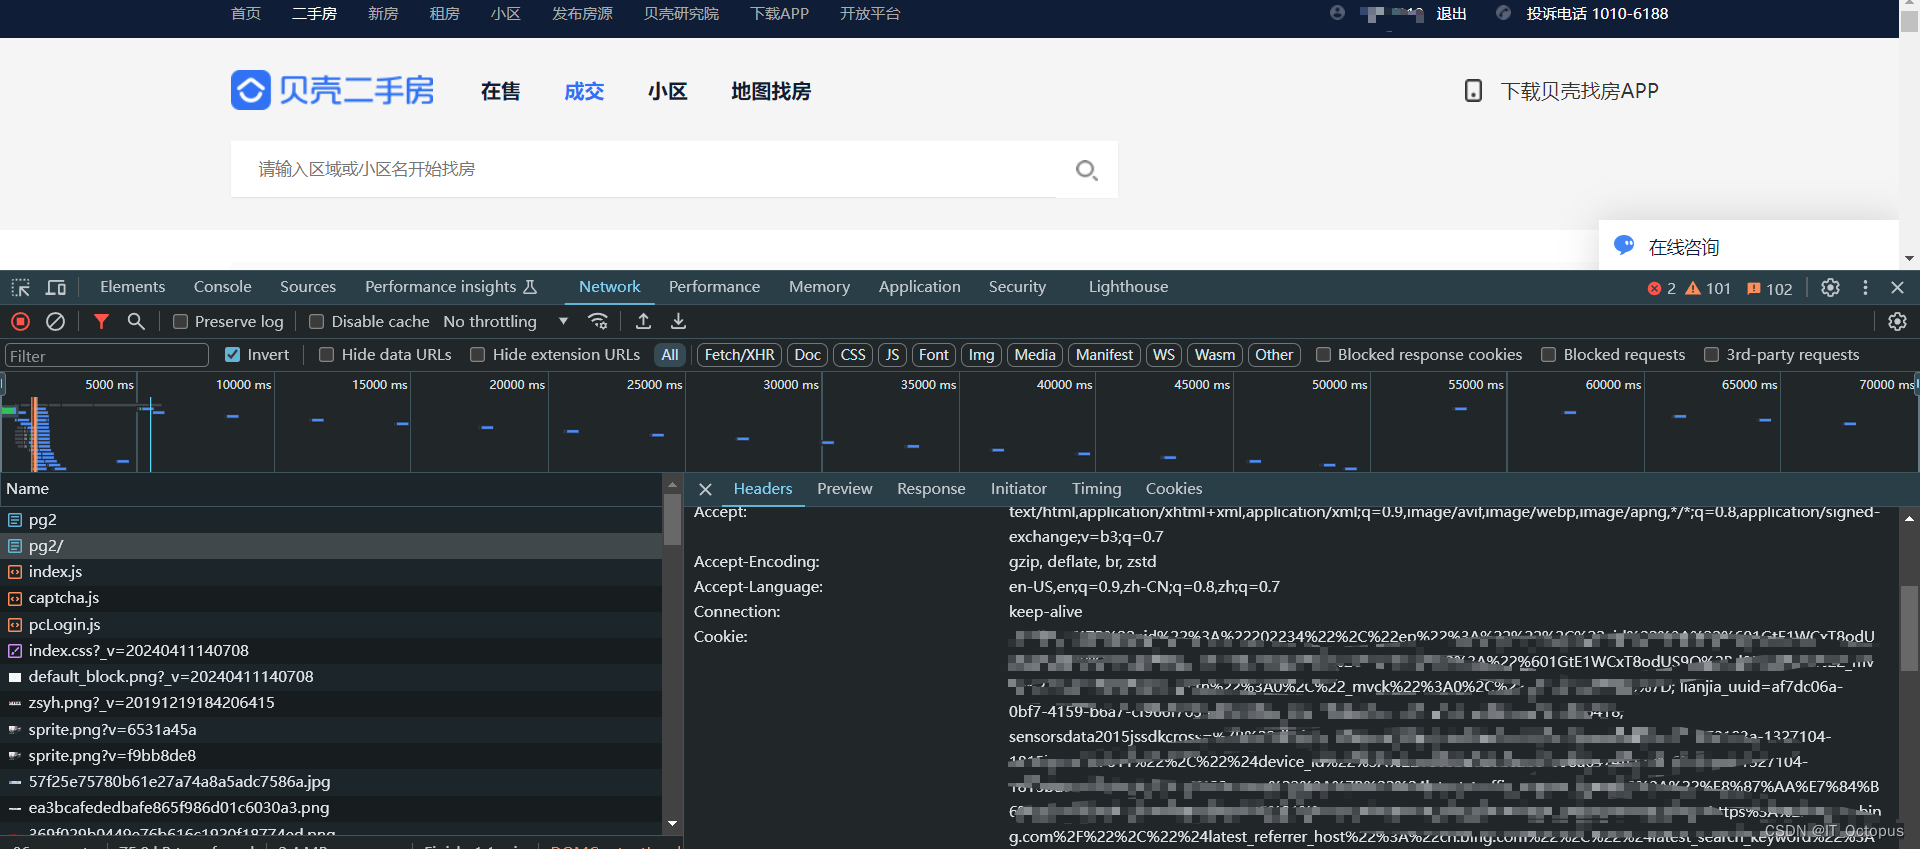Enable Disable cache checkbox

click(316, 322)
